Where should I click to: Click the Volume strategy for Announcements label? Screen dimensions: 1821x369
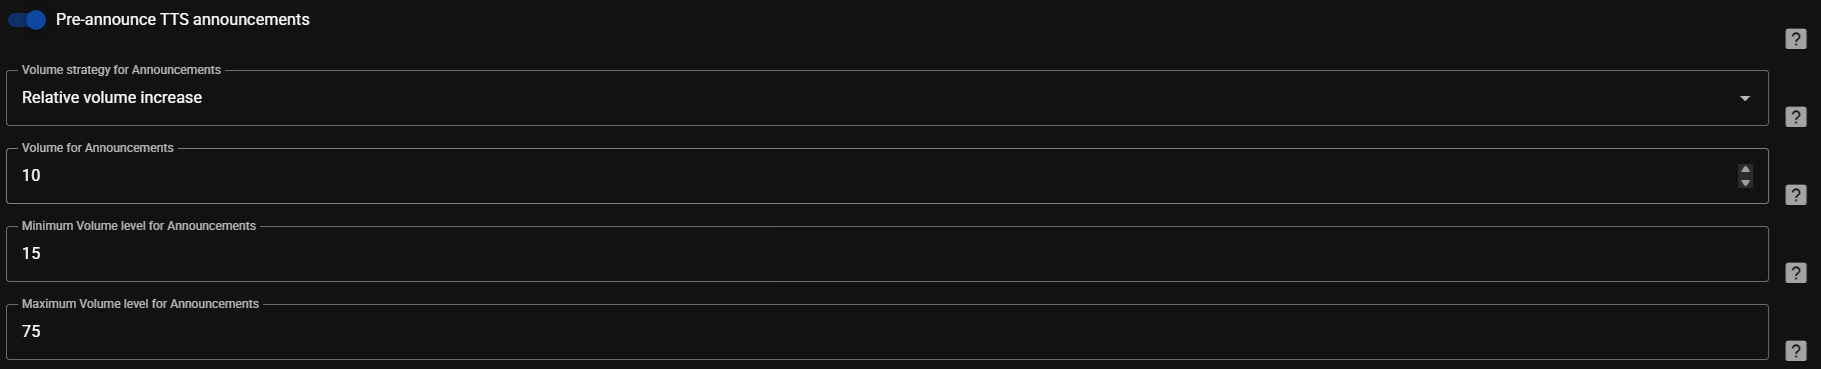click(x=121, y=70)
